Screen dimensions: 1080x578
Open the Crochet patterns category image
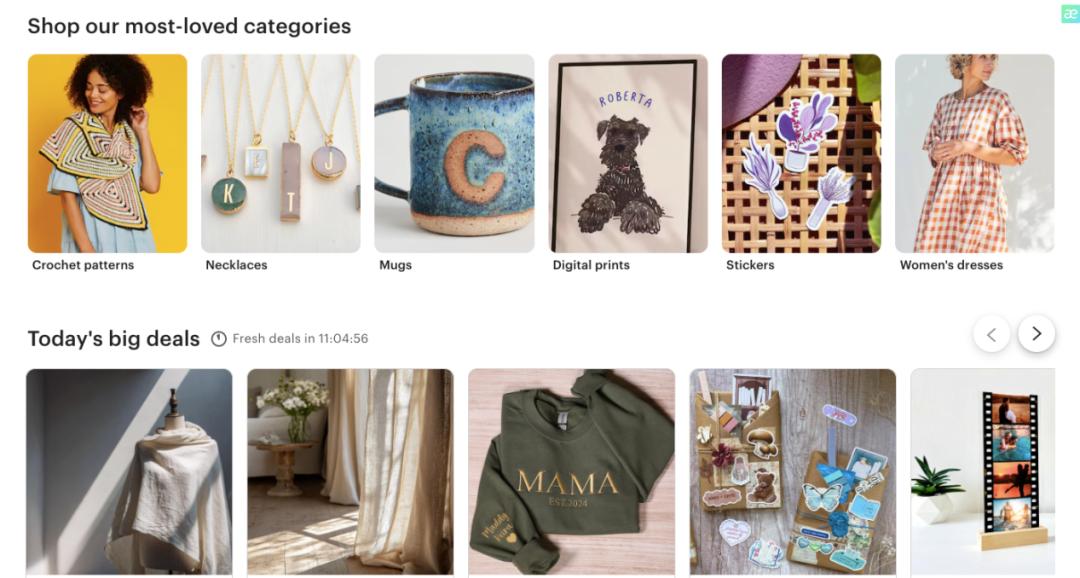(107, 154)
